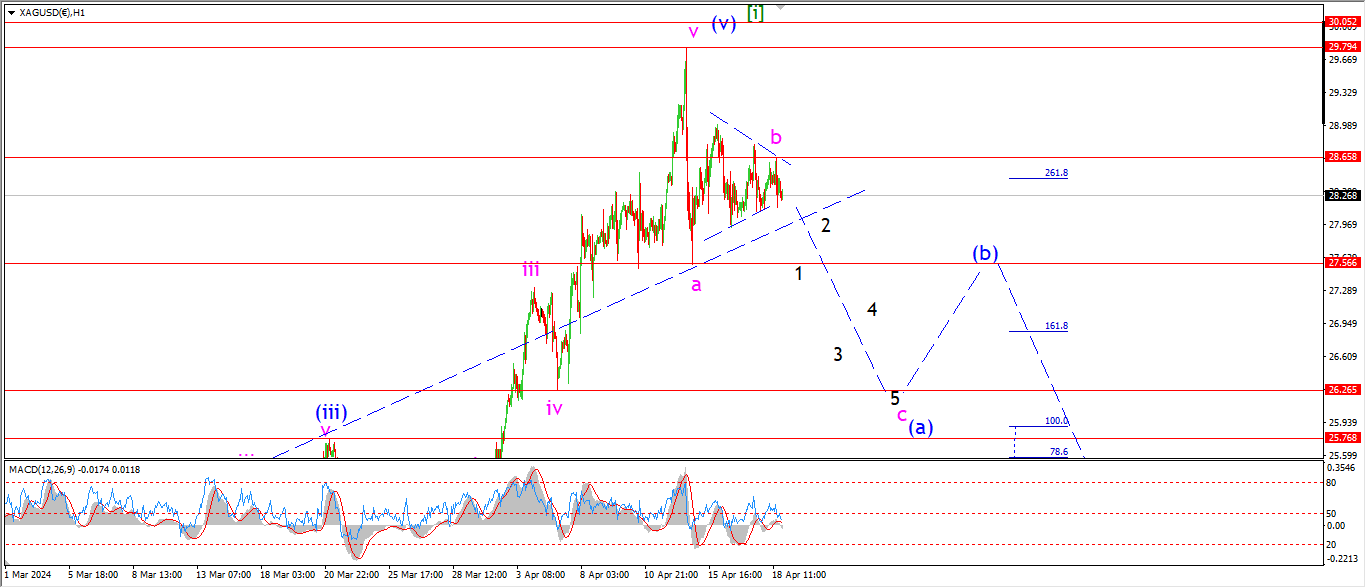
Task: Click the 29.794 red price label
Action: point(1341,47)
